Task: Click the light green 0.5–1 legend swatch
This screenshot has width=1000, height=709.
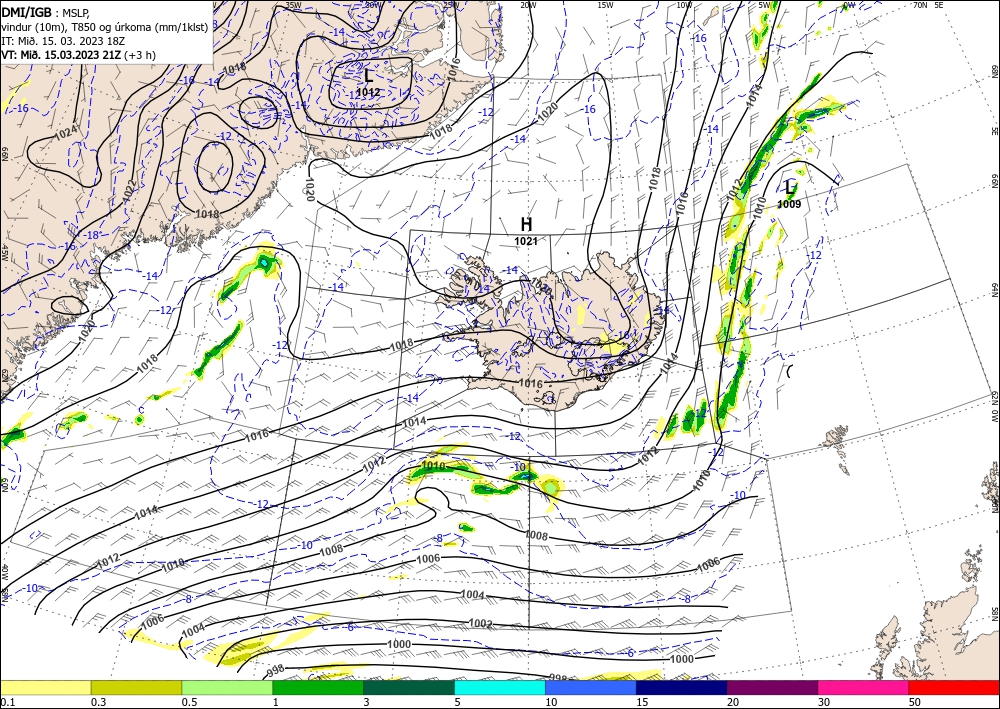Action: tap(227, 687)
